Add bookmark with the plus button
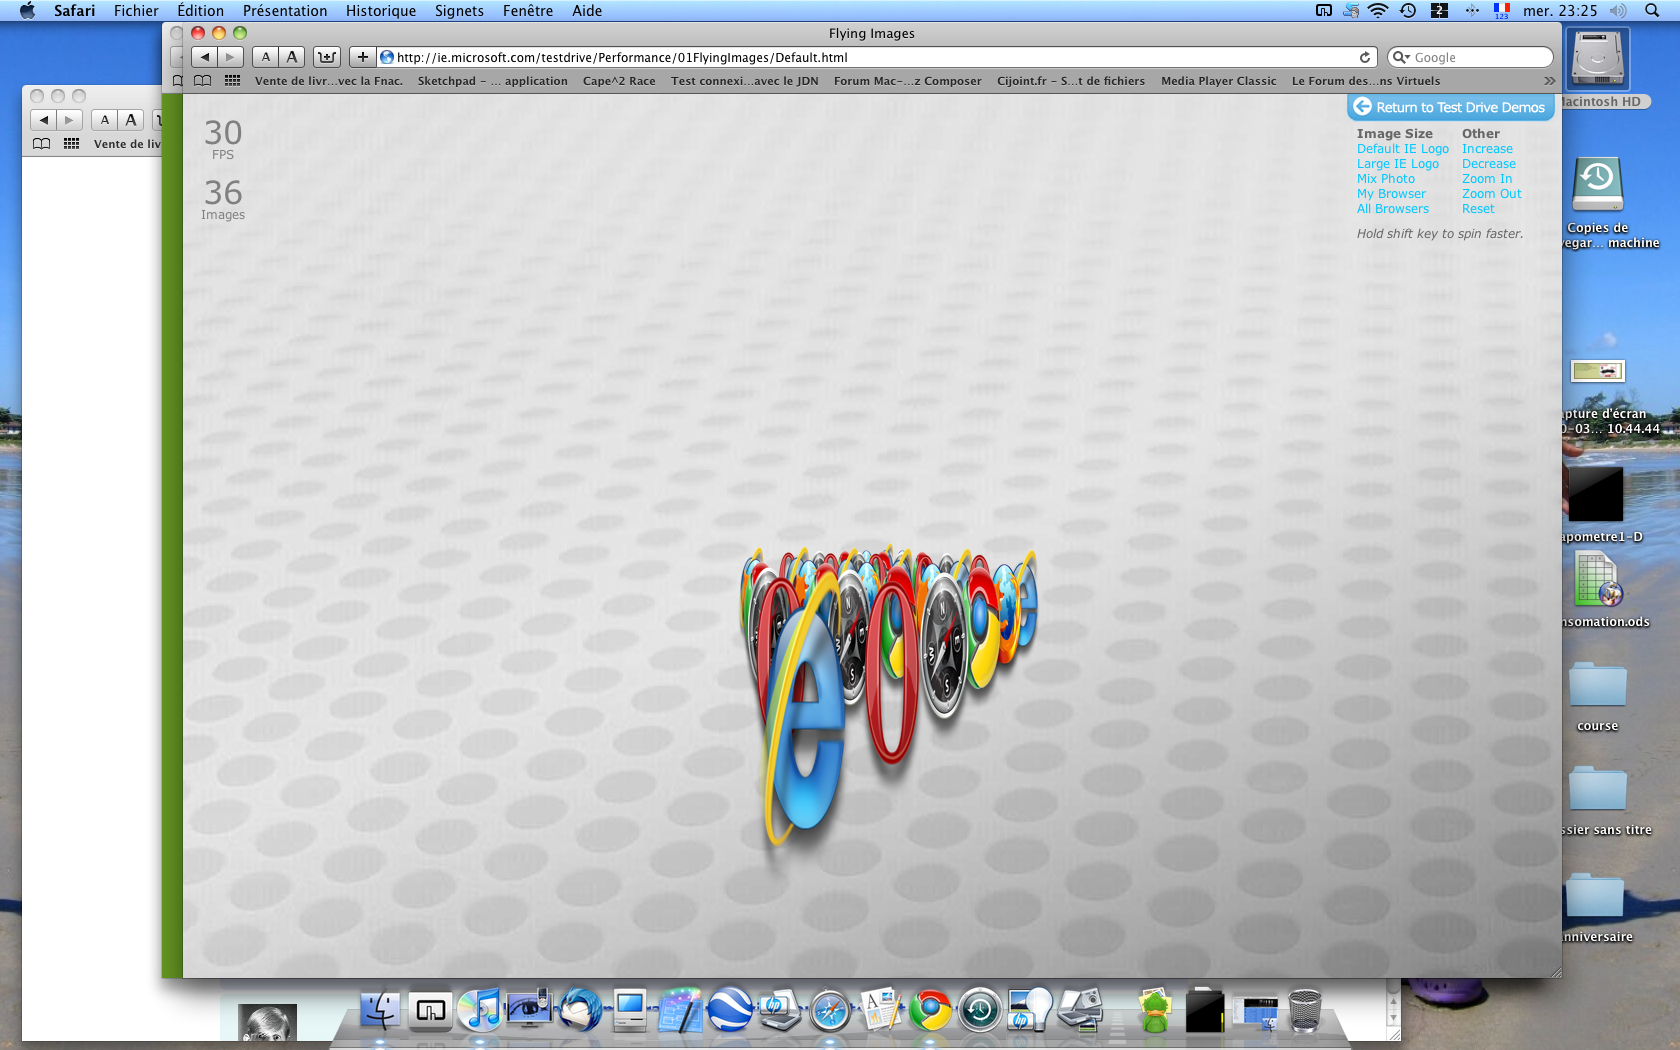Image resolution: width=1680 pixels, height=1050 pixels. (362, 57)
